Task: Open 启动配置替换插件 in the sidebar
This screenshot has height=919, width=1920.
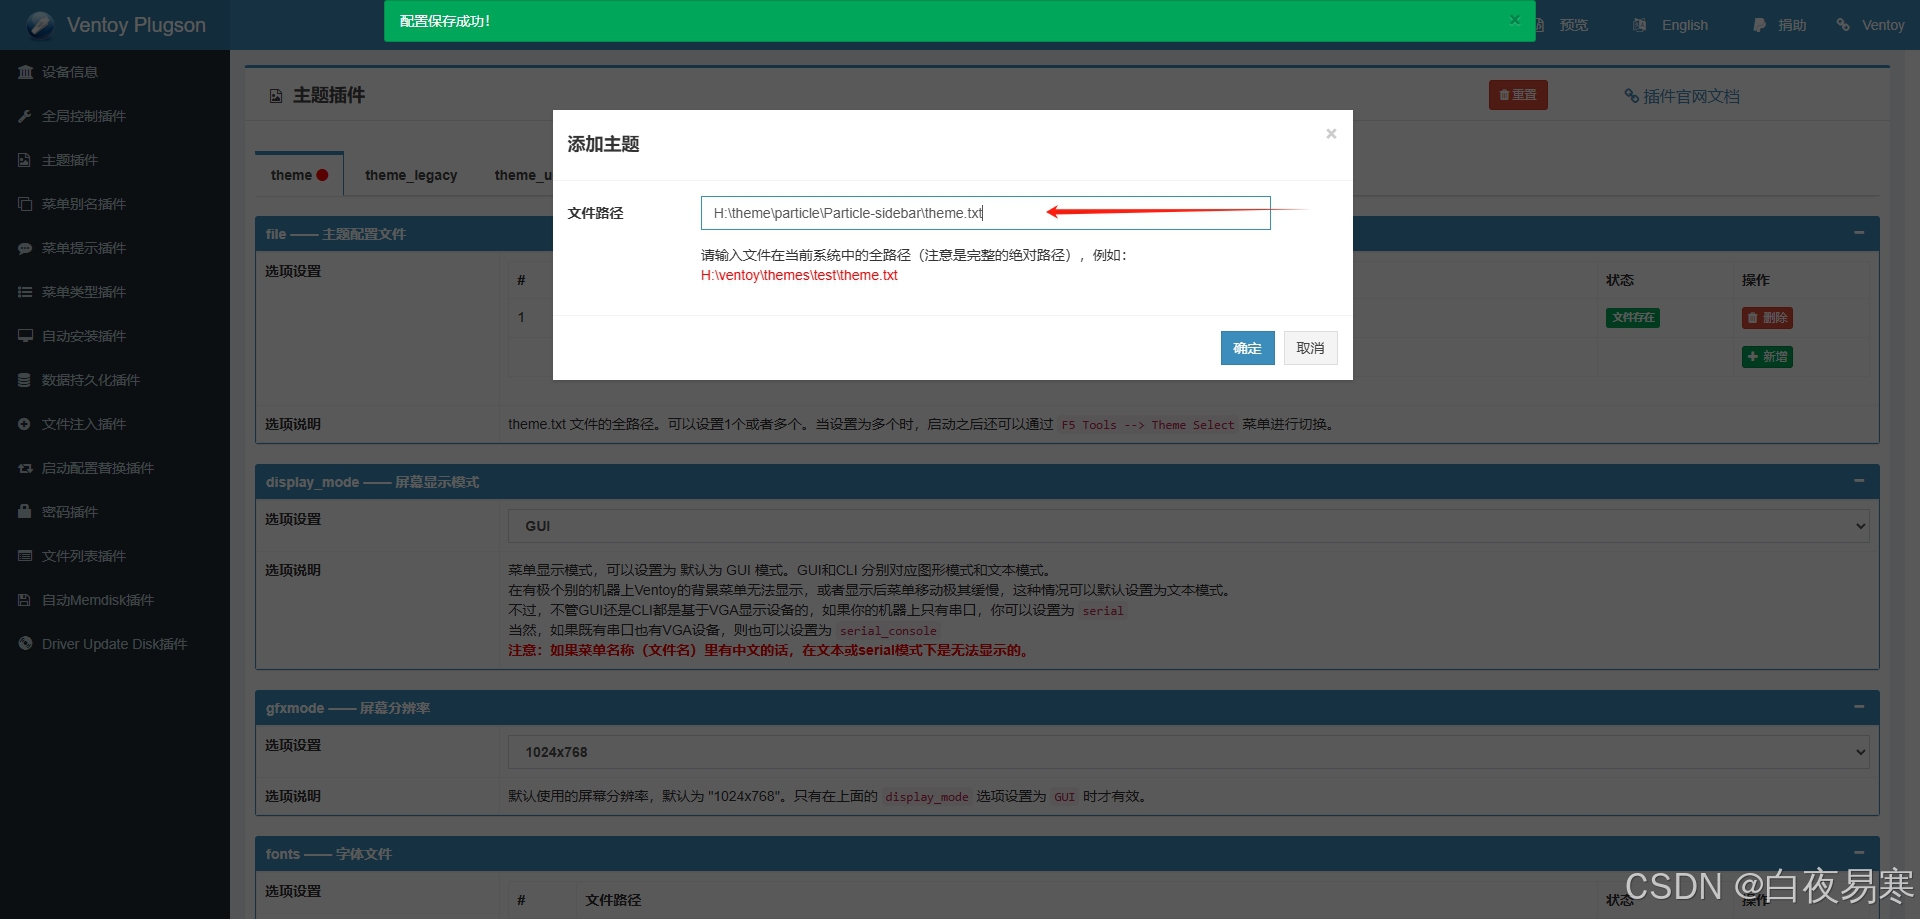Action: (x=98, y=468)
